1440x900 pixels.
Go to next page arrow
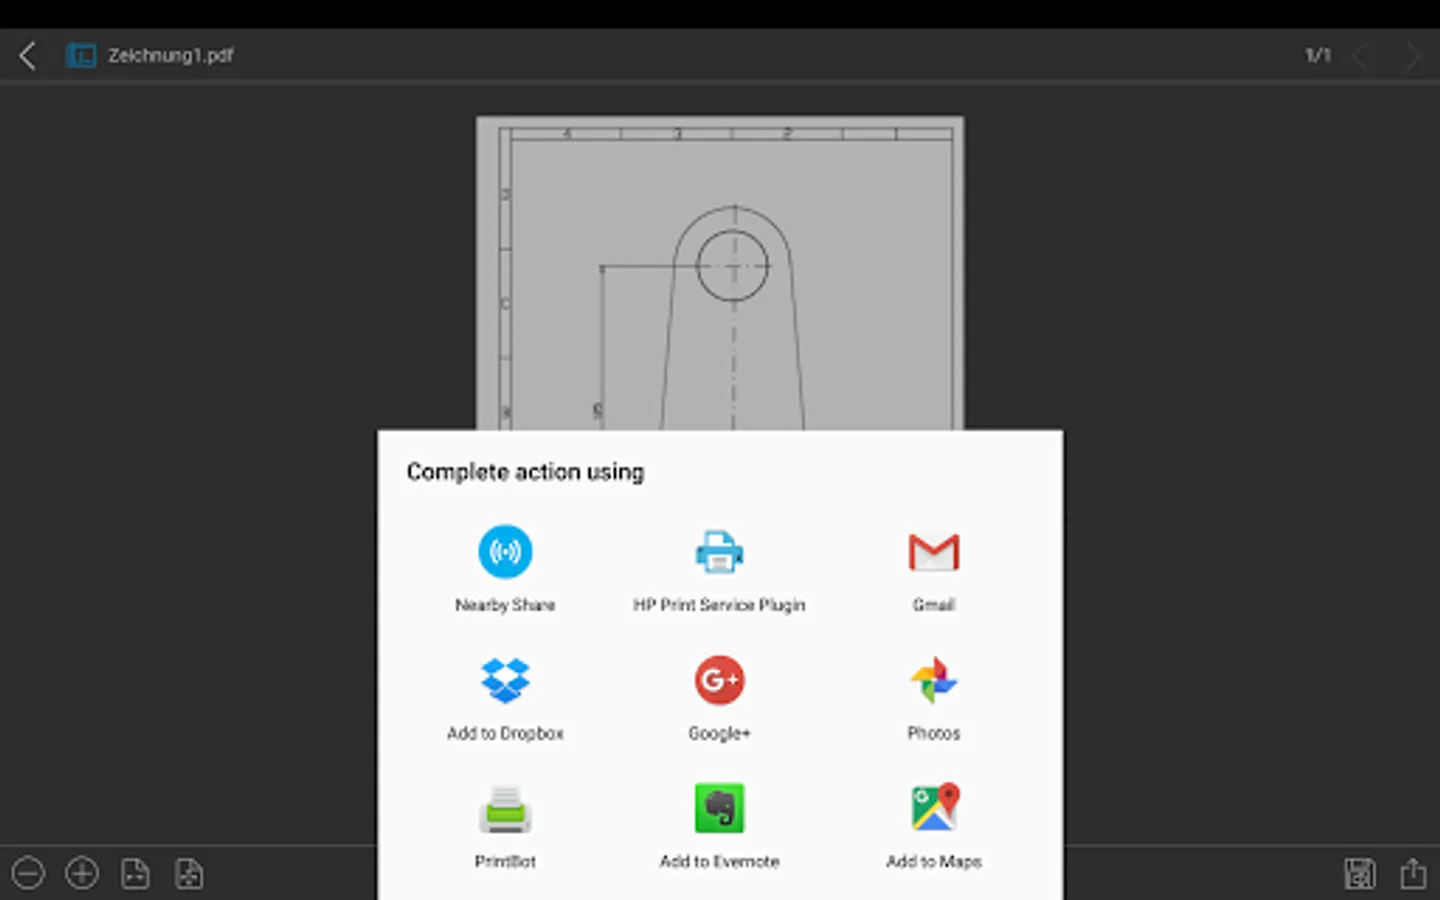tap(1413, 56)
